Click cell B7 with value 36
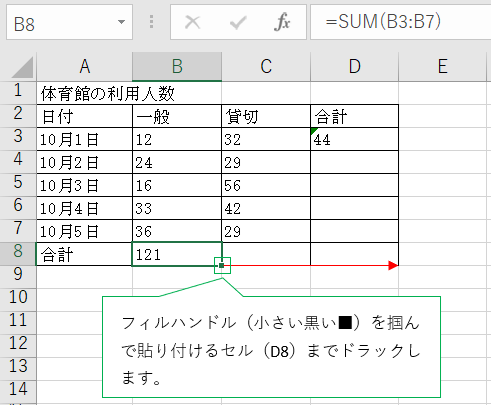This screenshot has height=405, width=491. coord(177,231)
